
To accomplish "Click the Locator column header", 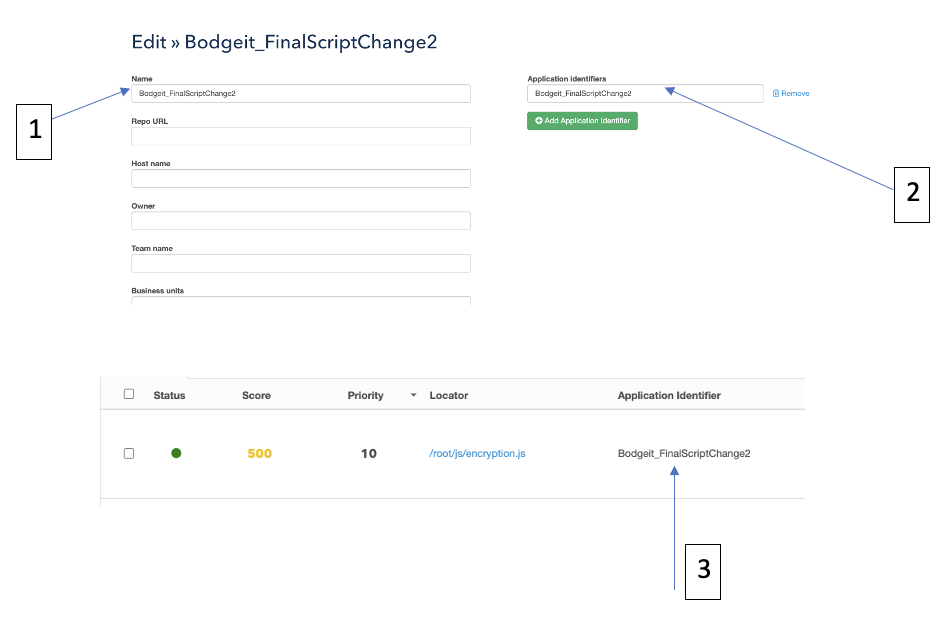I will (x=448, y=395).
